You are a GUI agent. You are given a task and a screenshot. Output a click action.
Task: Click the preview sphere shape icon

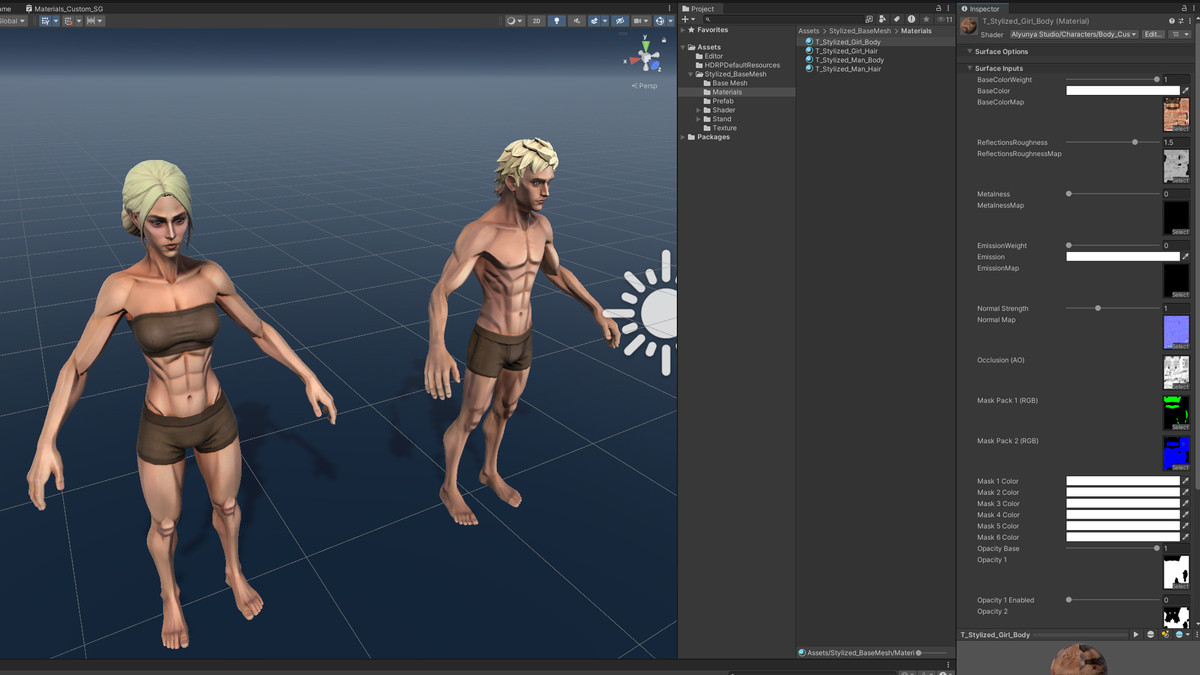(1151, 635)
